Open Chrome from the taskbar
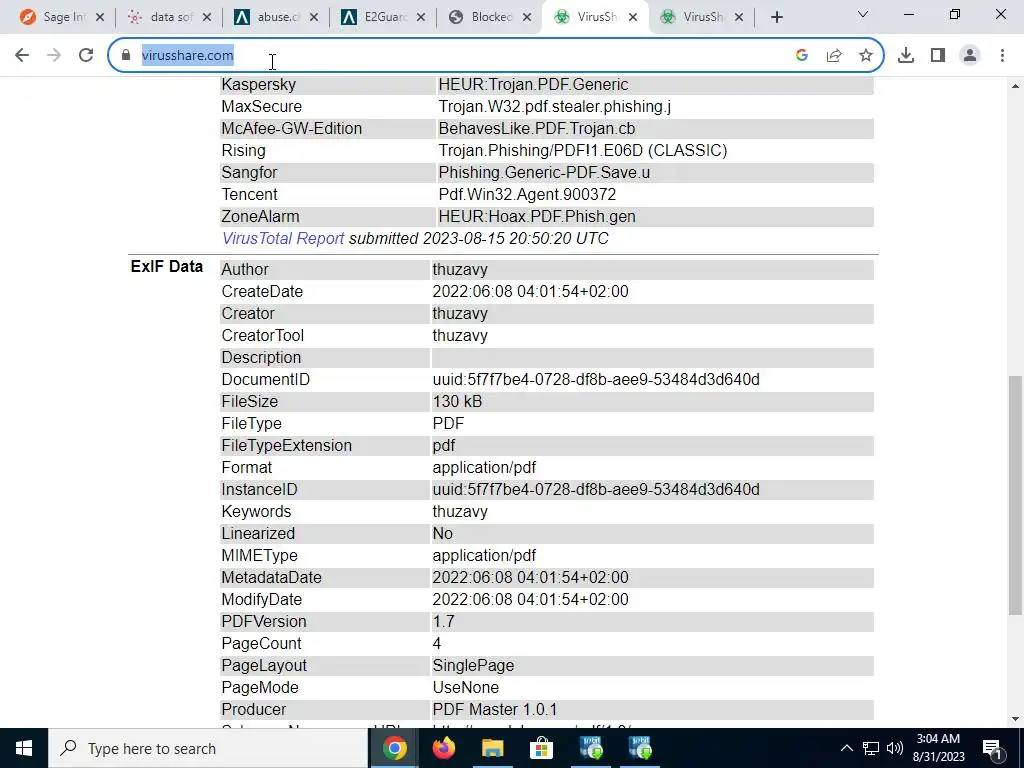The width and height of the screenshot is (1024, 768). point(394,748)
